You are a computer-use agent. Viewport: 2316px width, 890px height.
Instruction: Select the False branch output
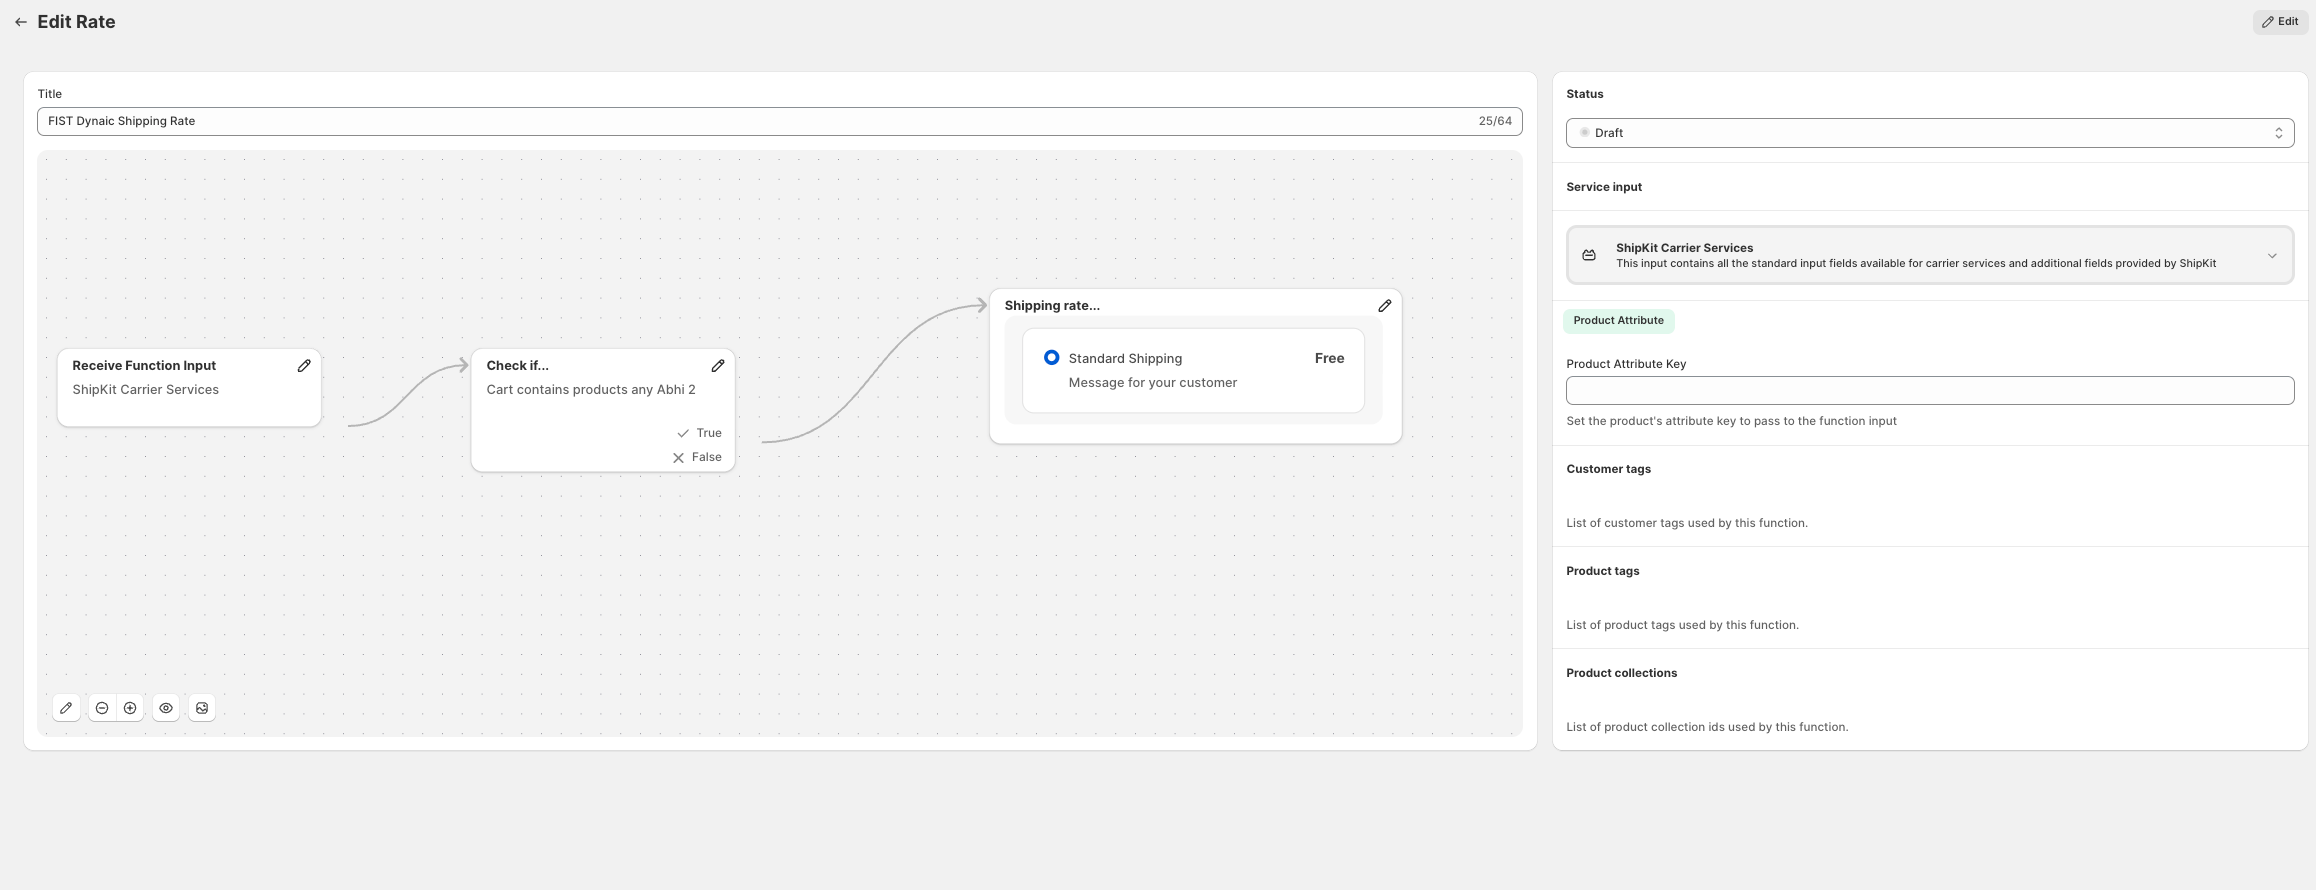698,457
